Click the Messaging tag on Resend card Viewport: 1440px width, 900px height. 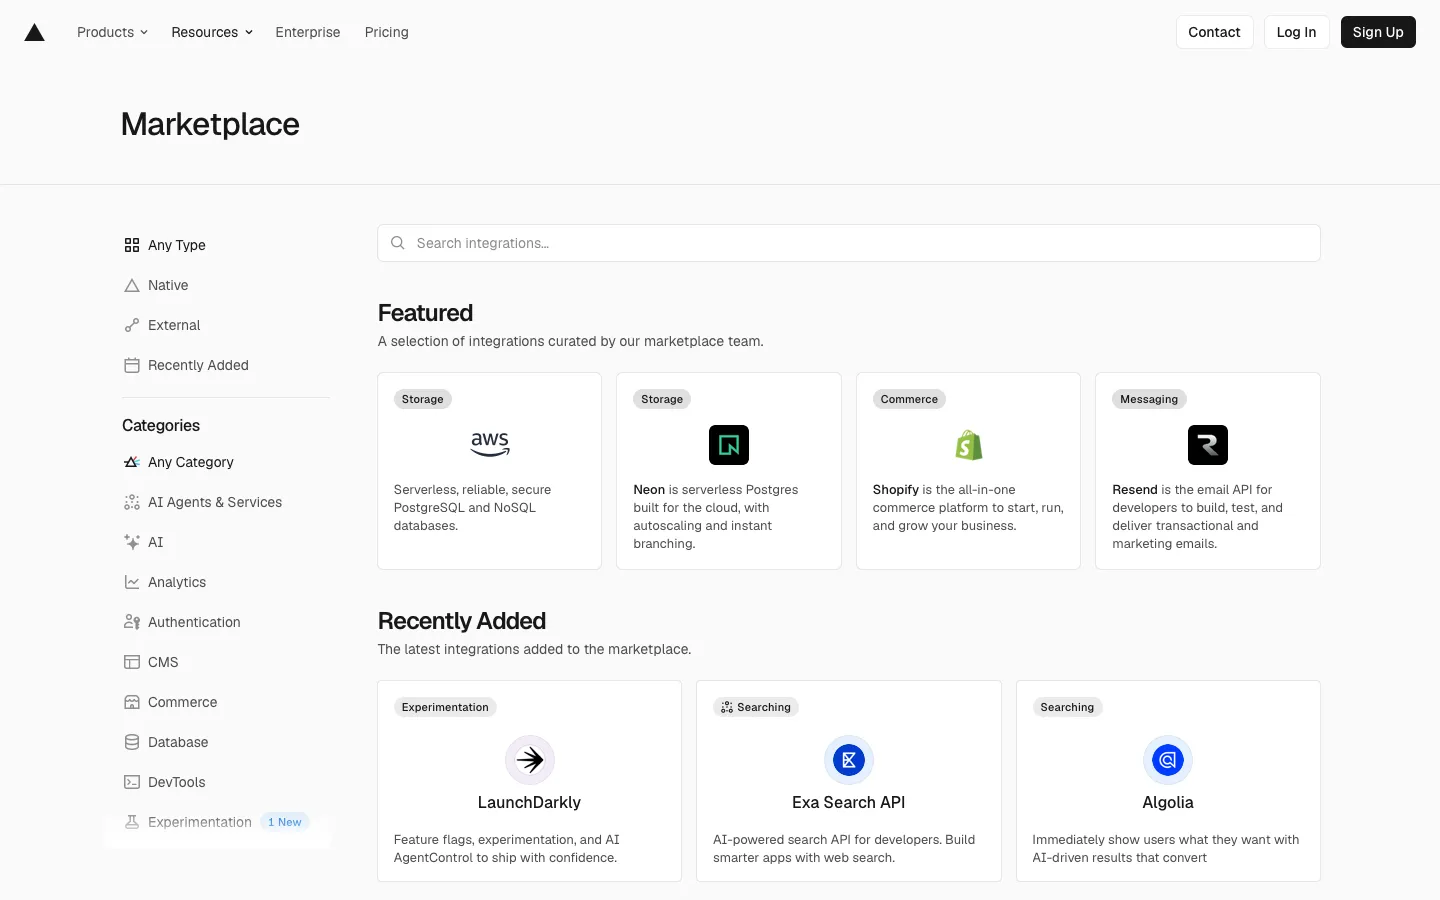point(1149,399)
